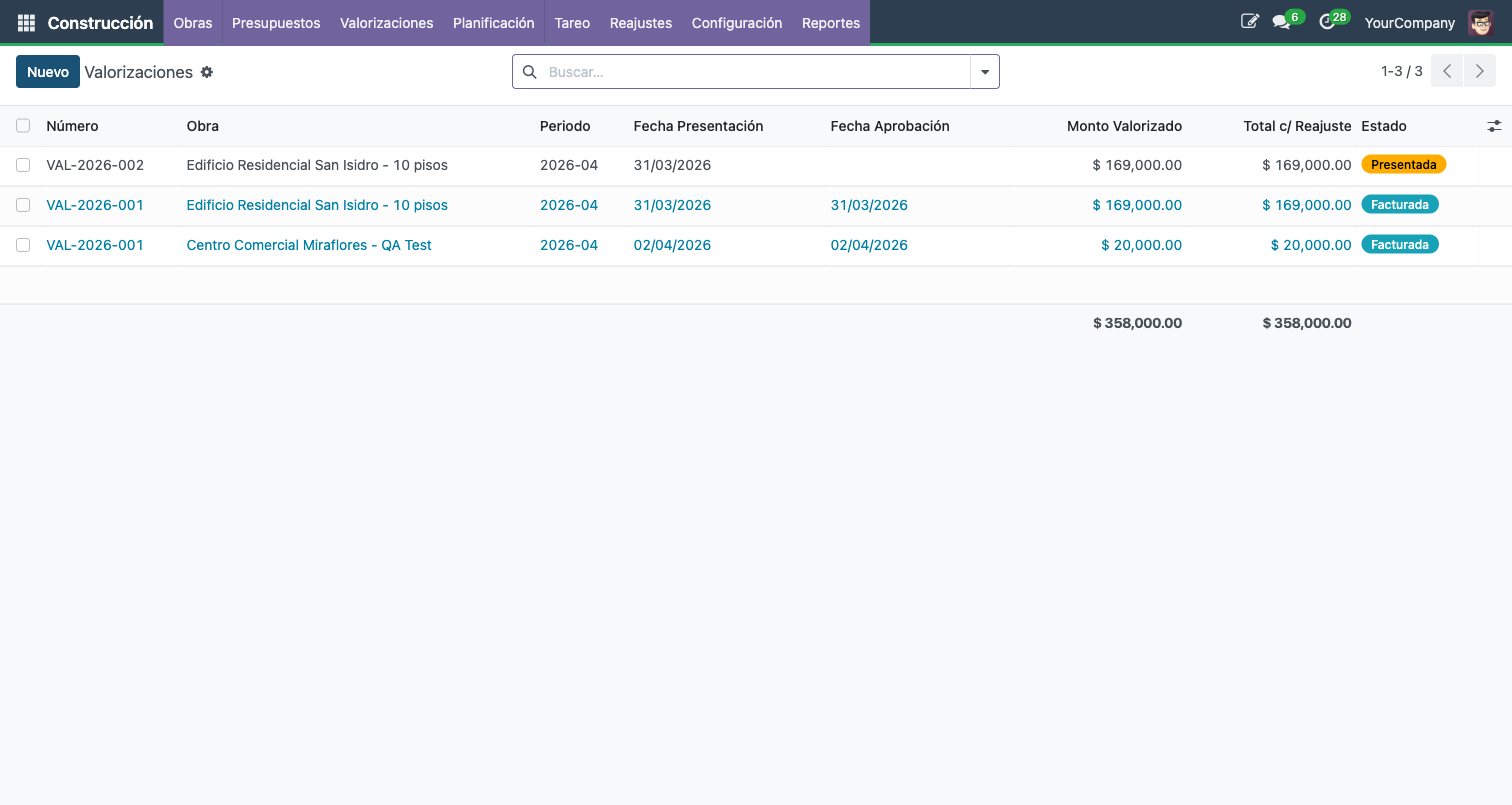Go to previous page arrow
1512x805 pixels.
coord(1447,71)
